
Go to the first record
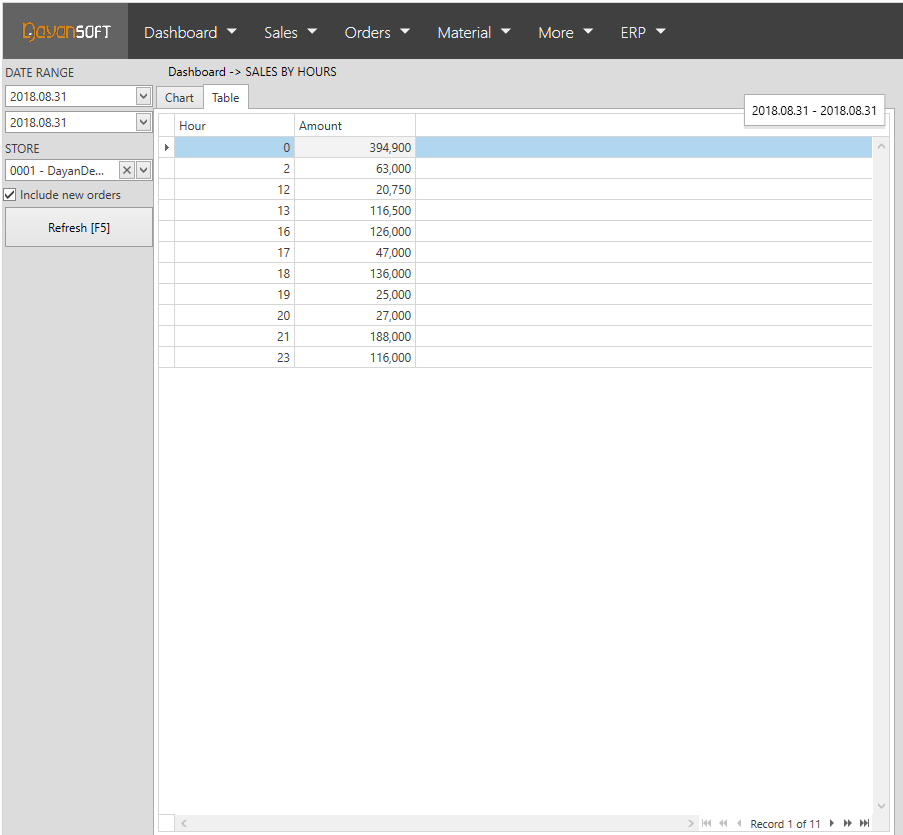[707, 823]
